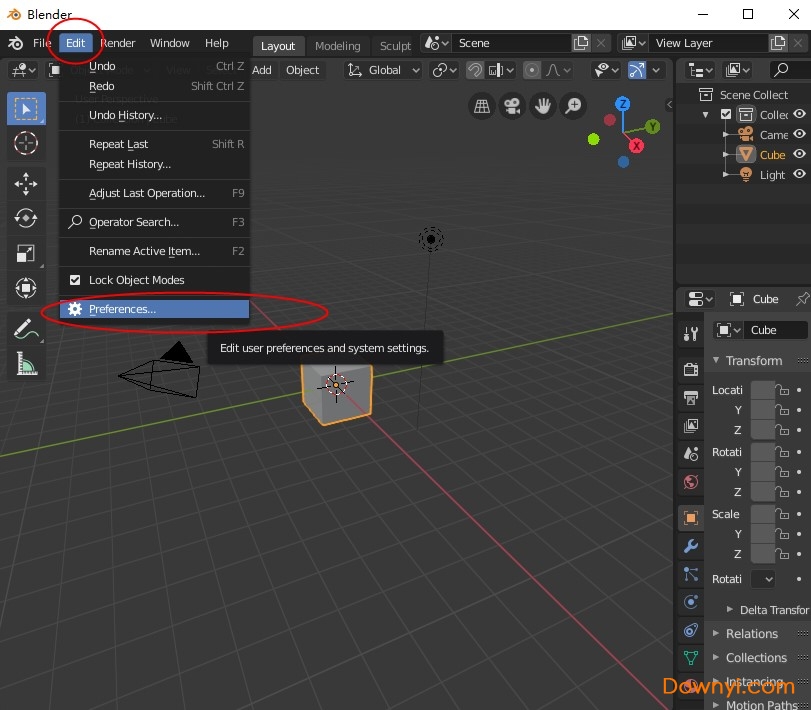Open Preferences from the Edit menu
This screenshot has height=710, width=811.
coord(122,309)
